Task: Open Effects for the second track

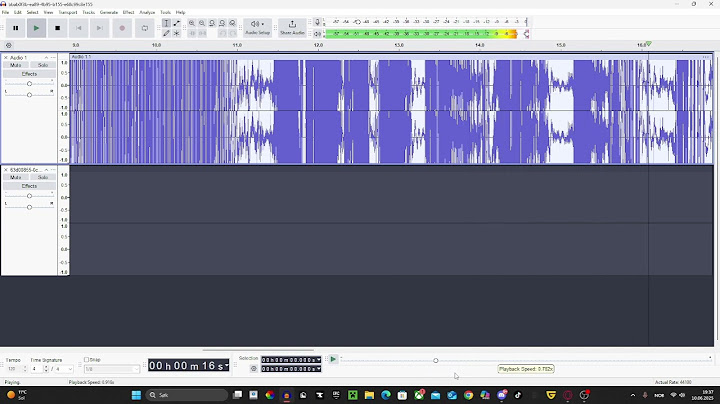Action: point(29,186)
